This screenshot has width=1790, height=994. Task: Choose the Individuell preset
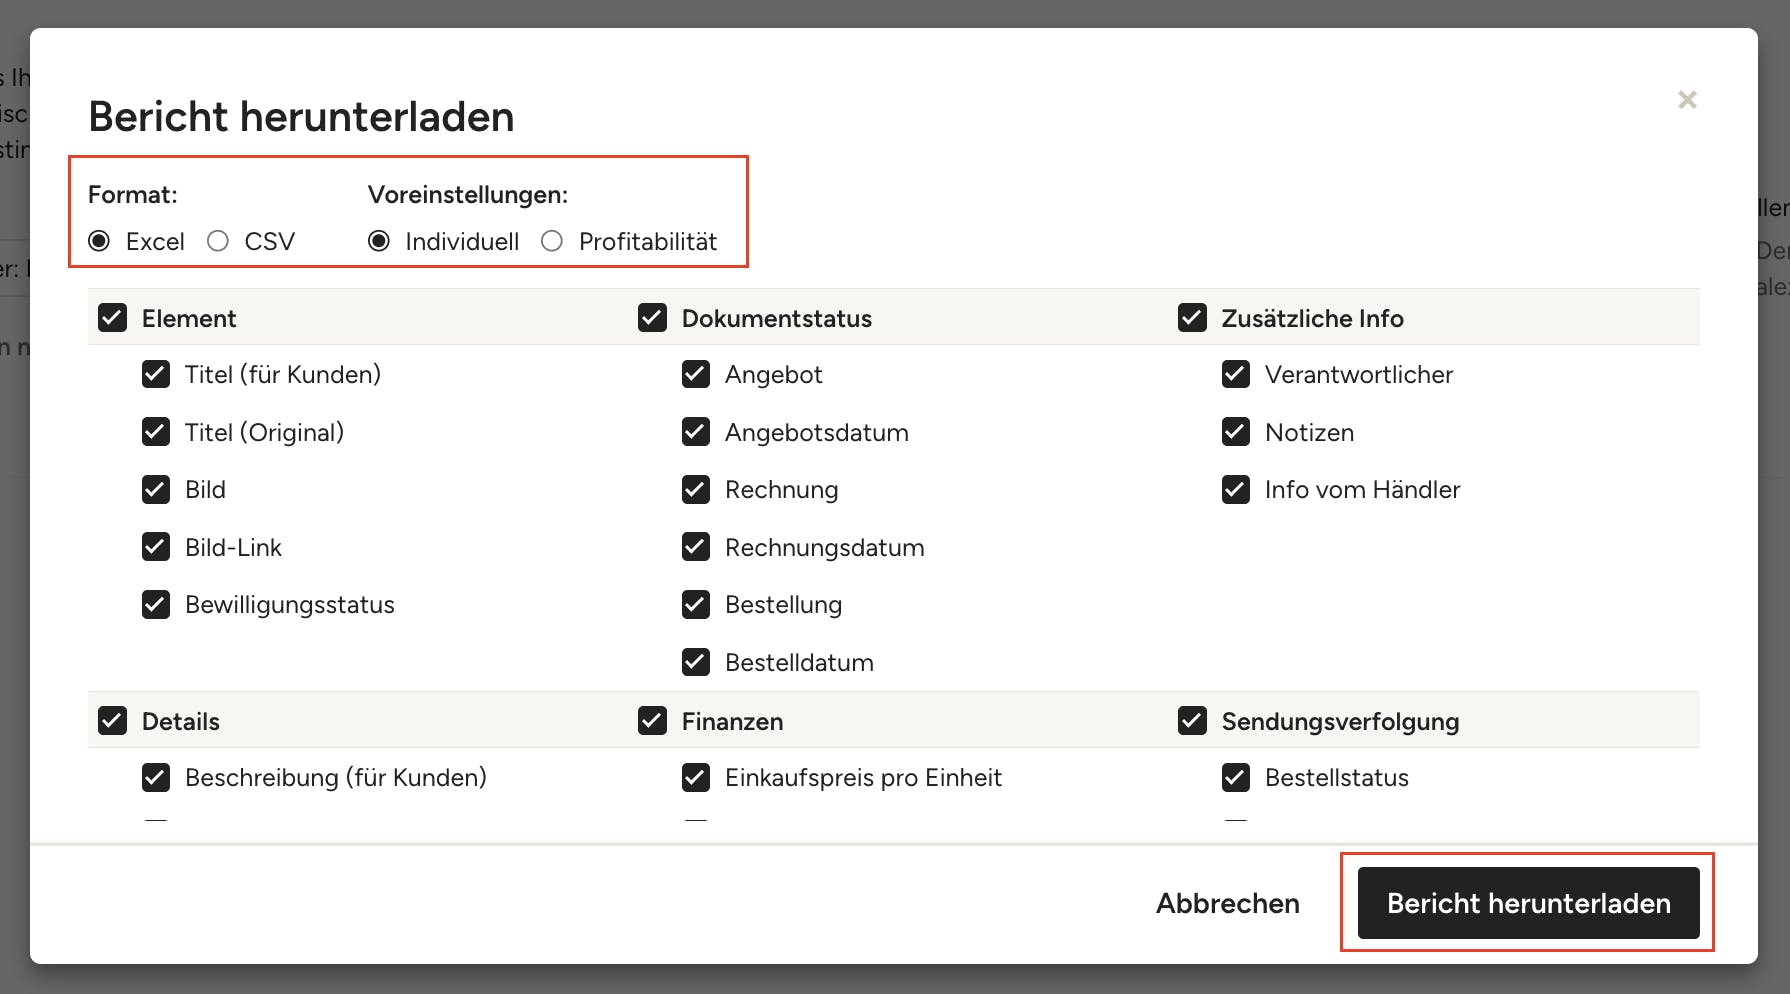379,241
